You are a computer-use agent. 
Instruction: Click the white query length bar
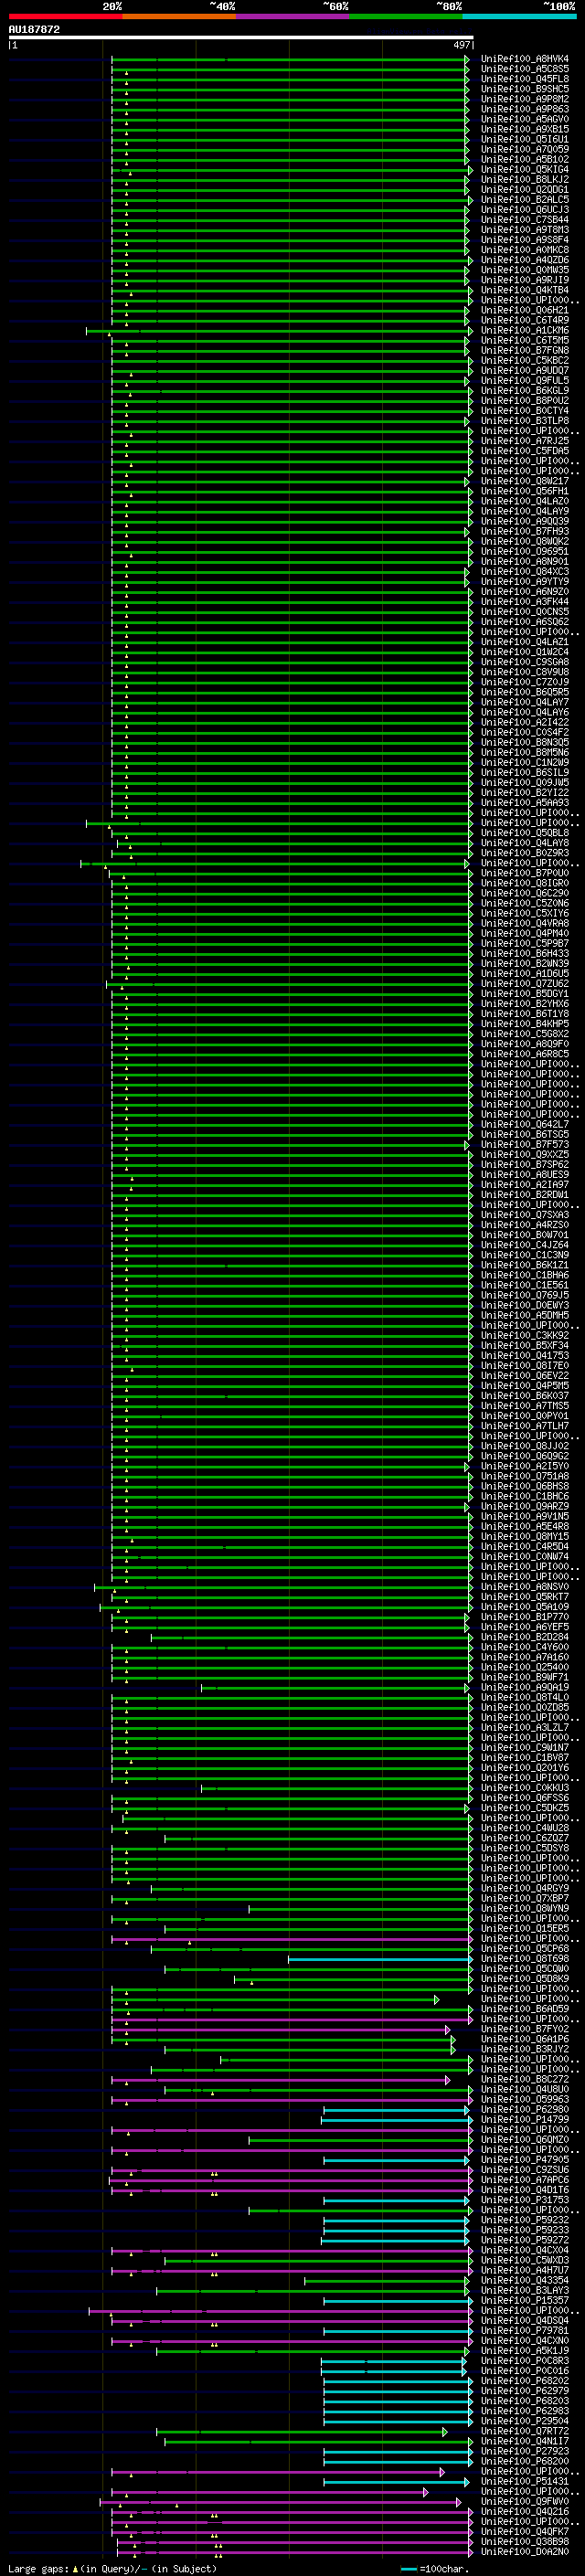[240, 38]
